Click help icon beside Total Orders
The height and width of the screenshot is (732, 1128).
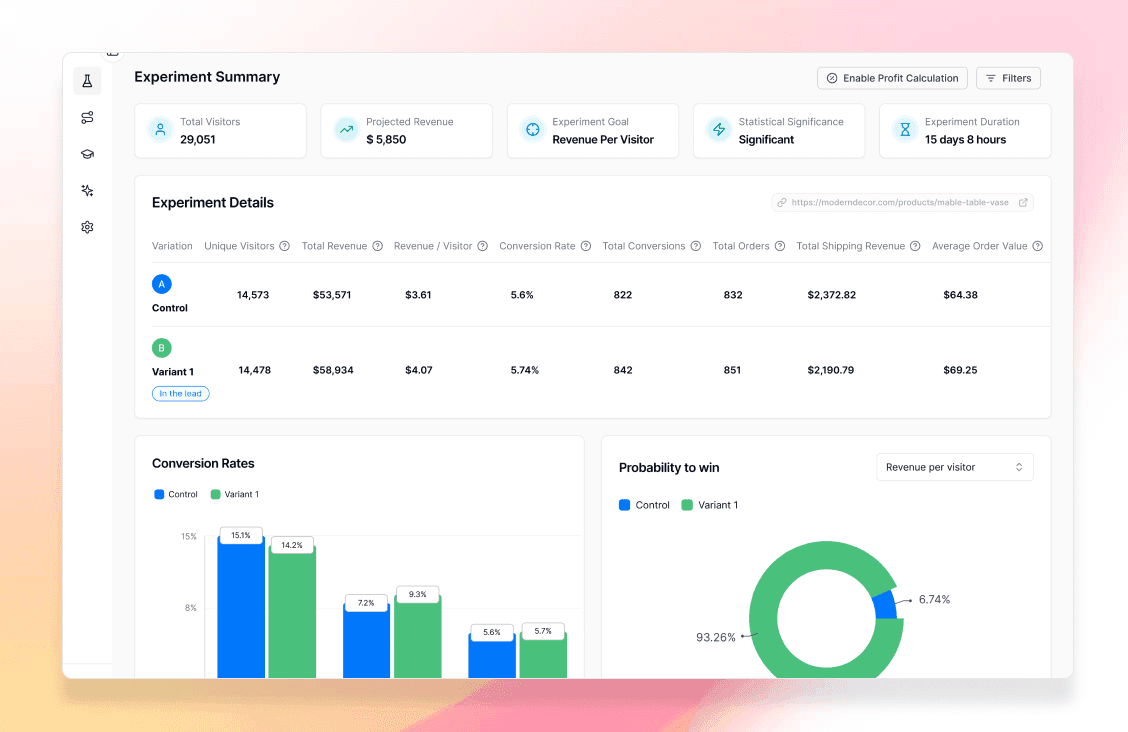click(780, 246)
